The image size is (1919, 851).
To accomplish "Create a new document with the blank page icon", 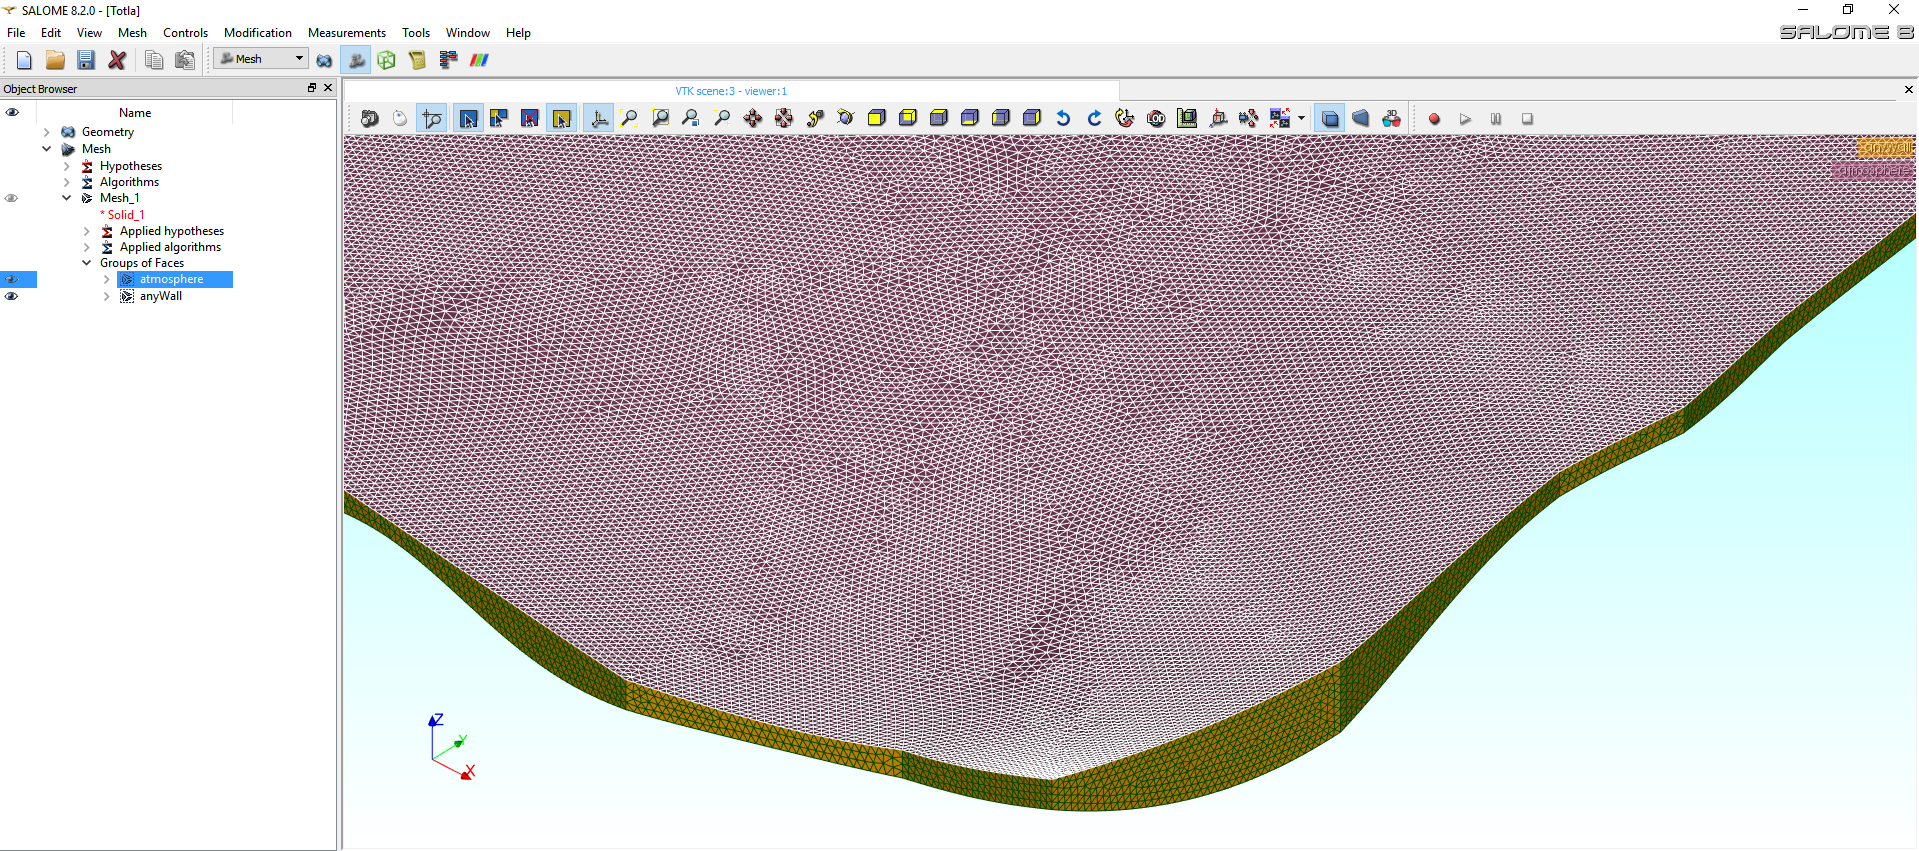I will tap(24, 60).
